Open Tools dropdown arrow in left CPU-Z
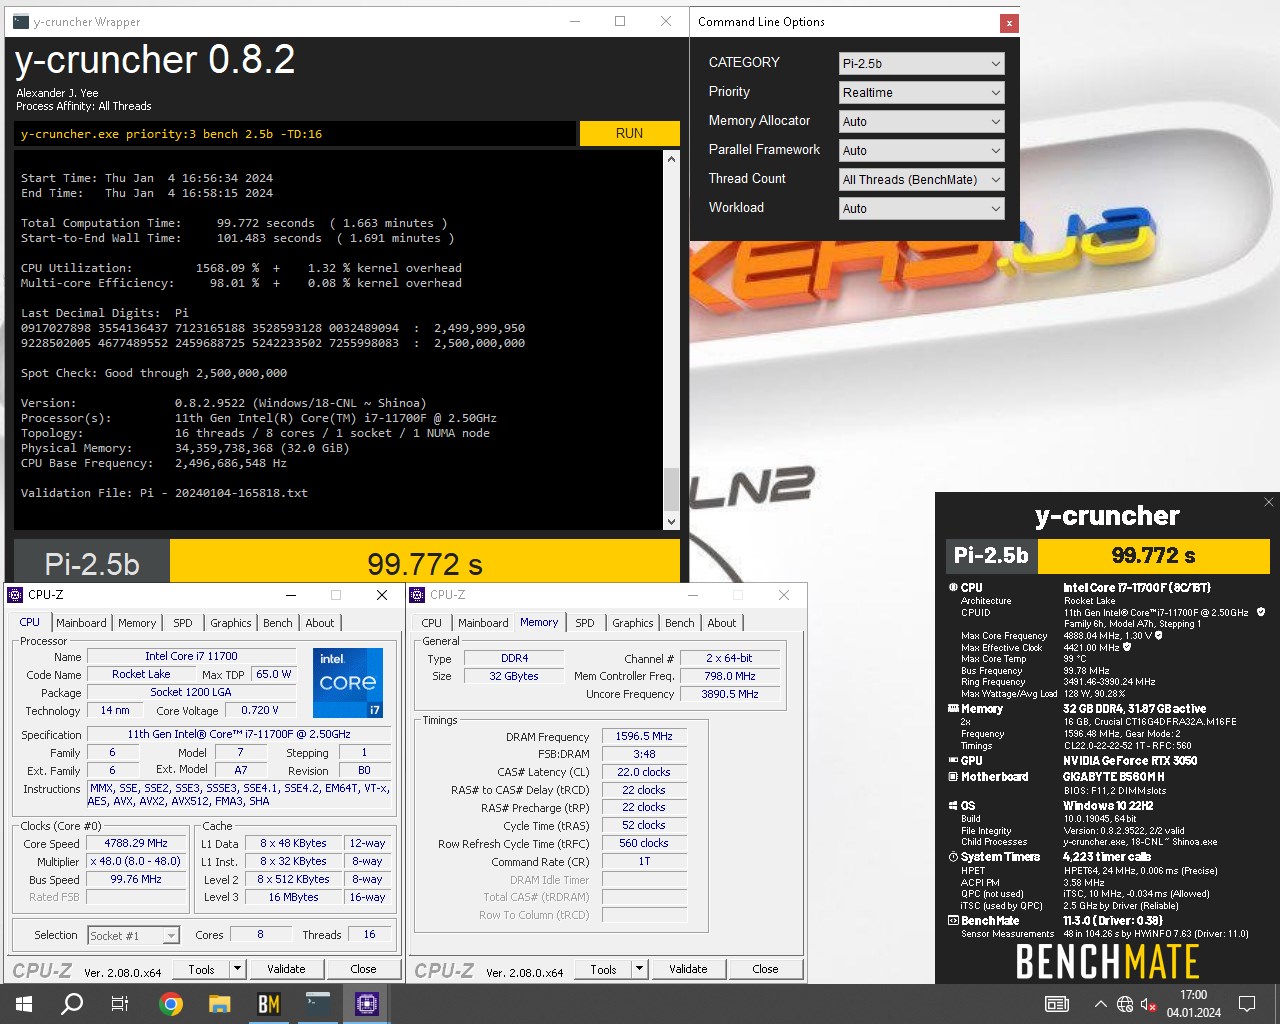 click(x=237, y=969)
